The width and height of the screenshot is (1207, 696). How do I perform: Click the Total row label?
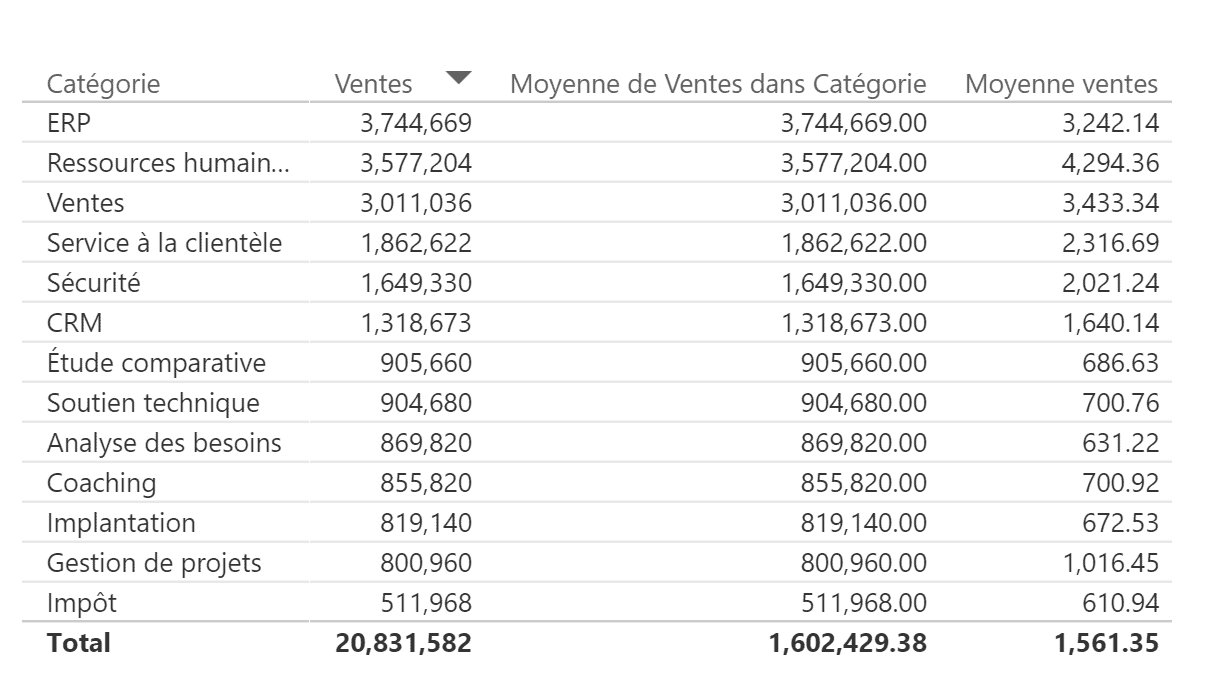click(x=79, y=643)
